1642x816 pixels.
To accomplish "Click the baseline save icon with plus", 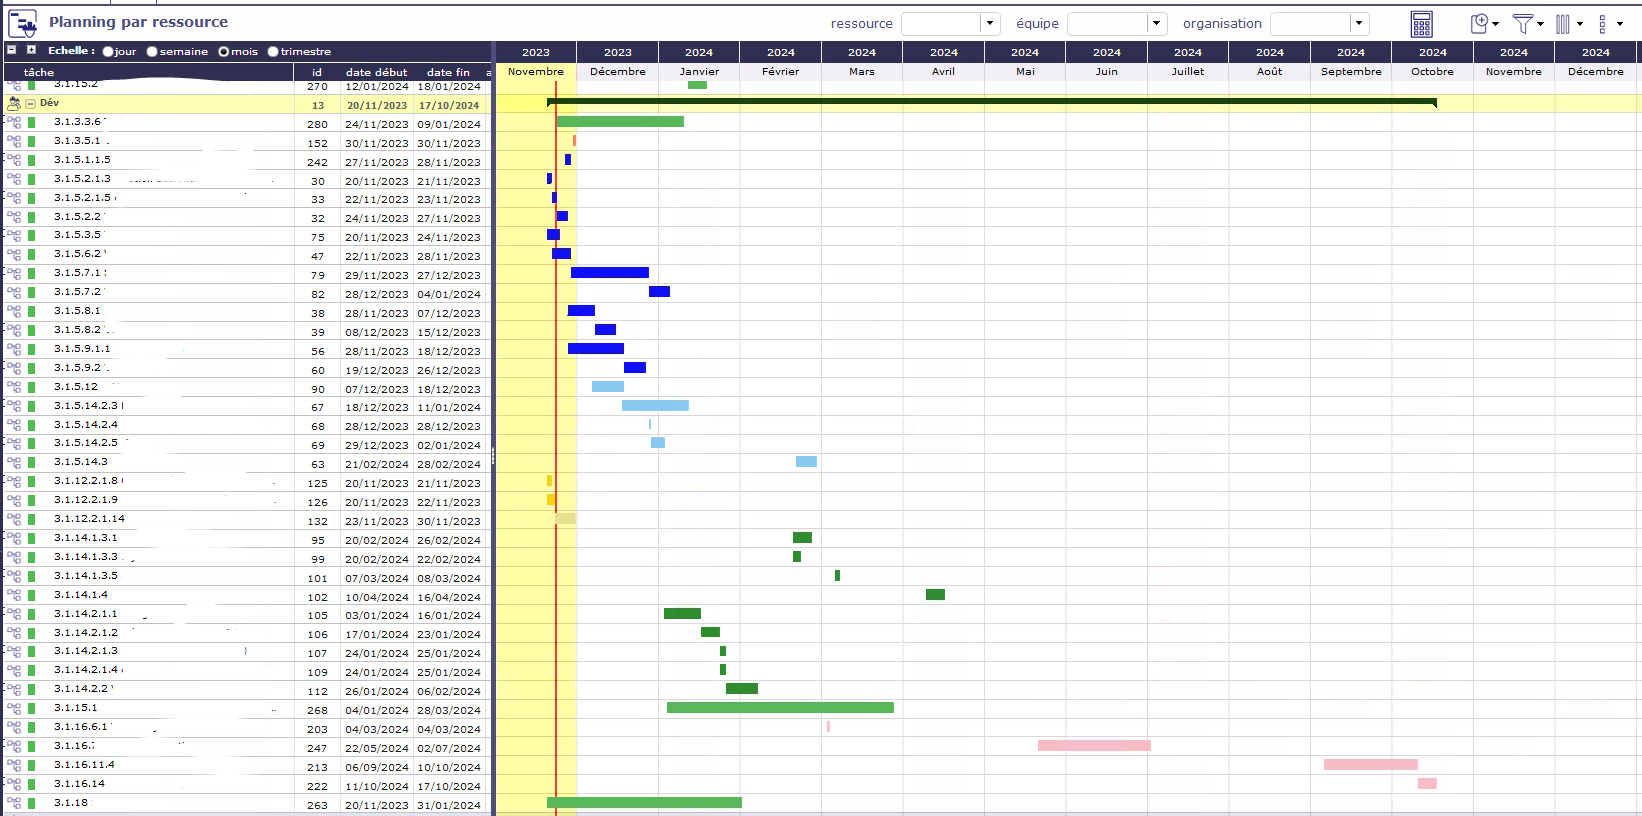I will [1480, 24].
